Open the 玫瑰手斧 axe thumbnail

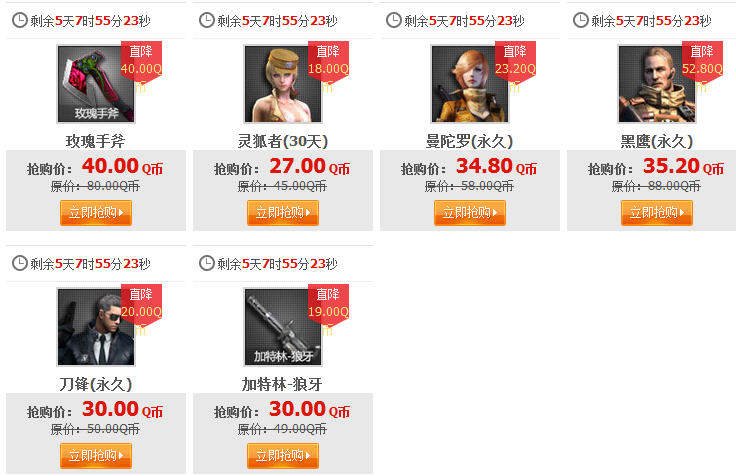[96, 84]
